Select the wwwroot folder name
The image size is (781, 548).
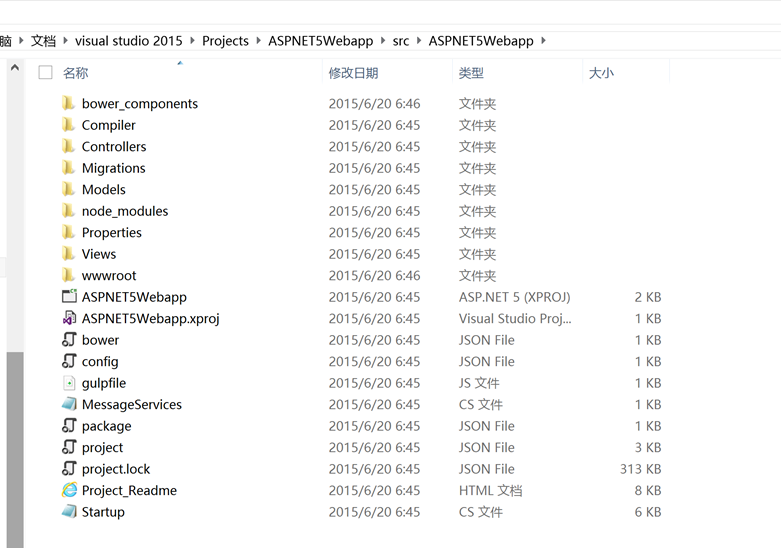(109, 275)
